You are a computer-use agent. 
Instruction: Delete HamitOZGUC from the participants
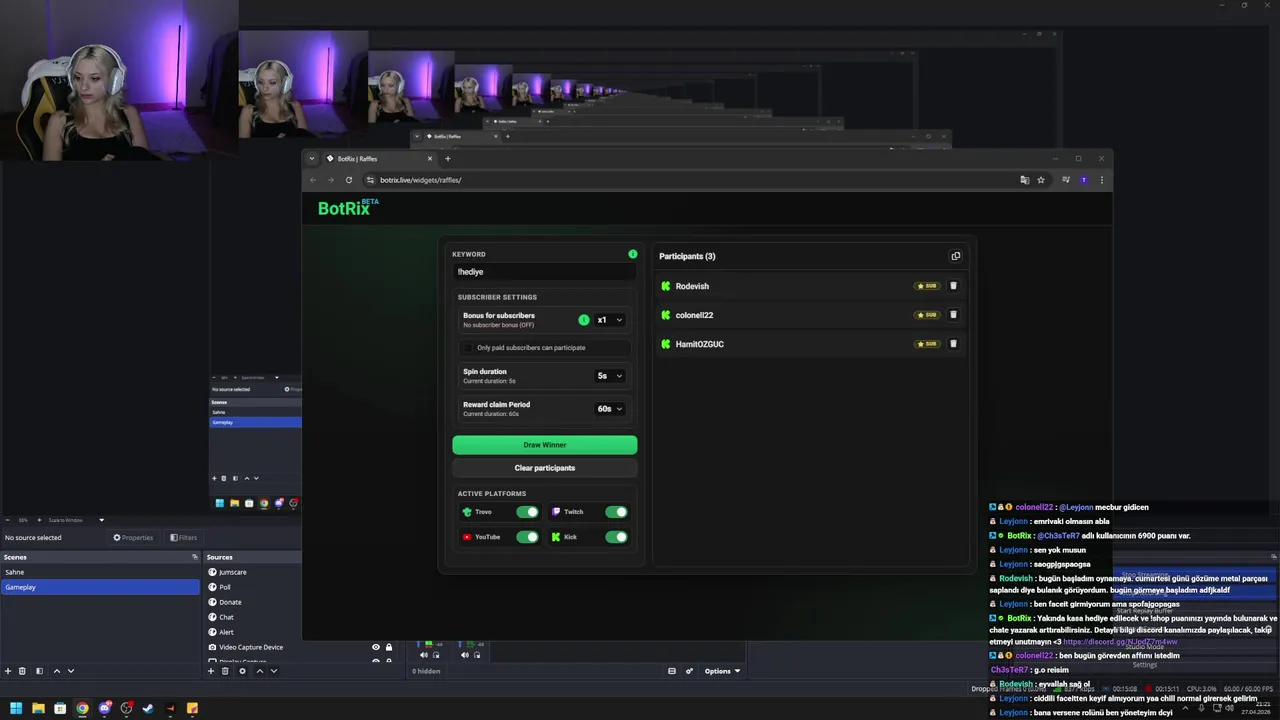953,344
